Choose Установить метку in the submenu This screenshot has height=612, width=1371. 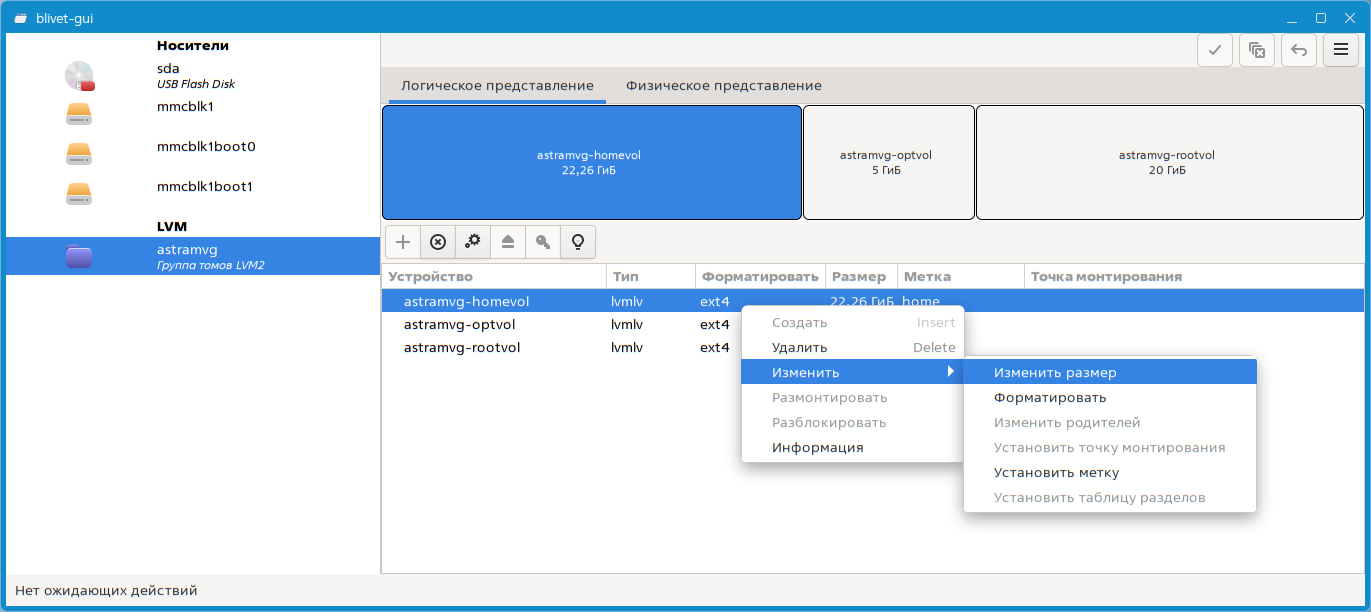point(1056,472)
